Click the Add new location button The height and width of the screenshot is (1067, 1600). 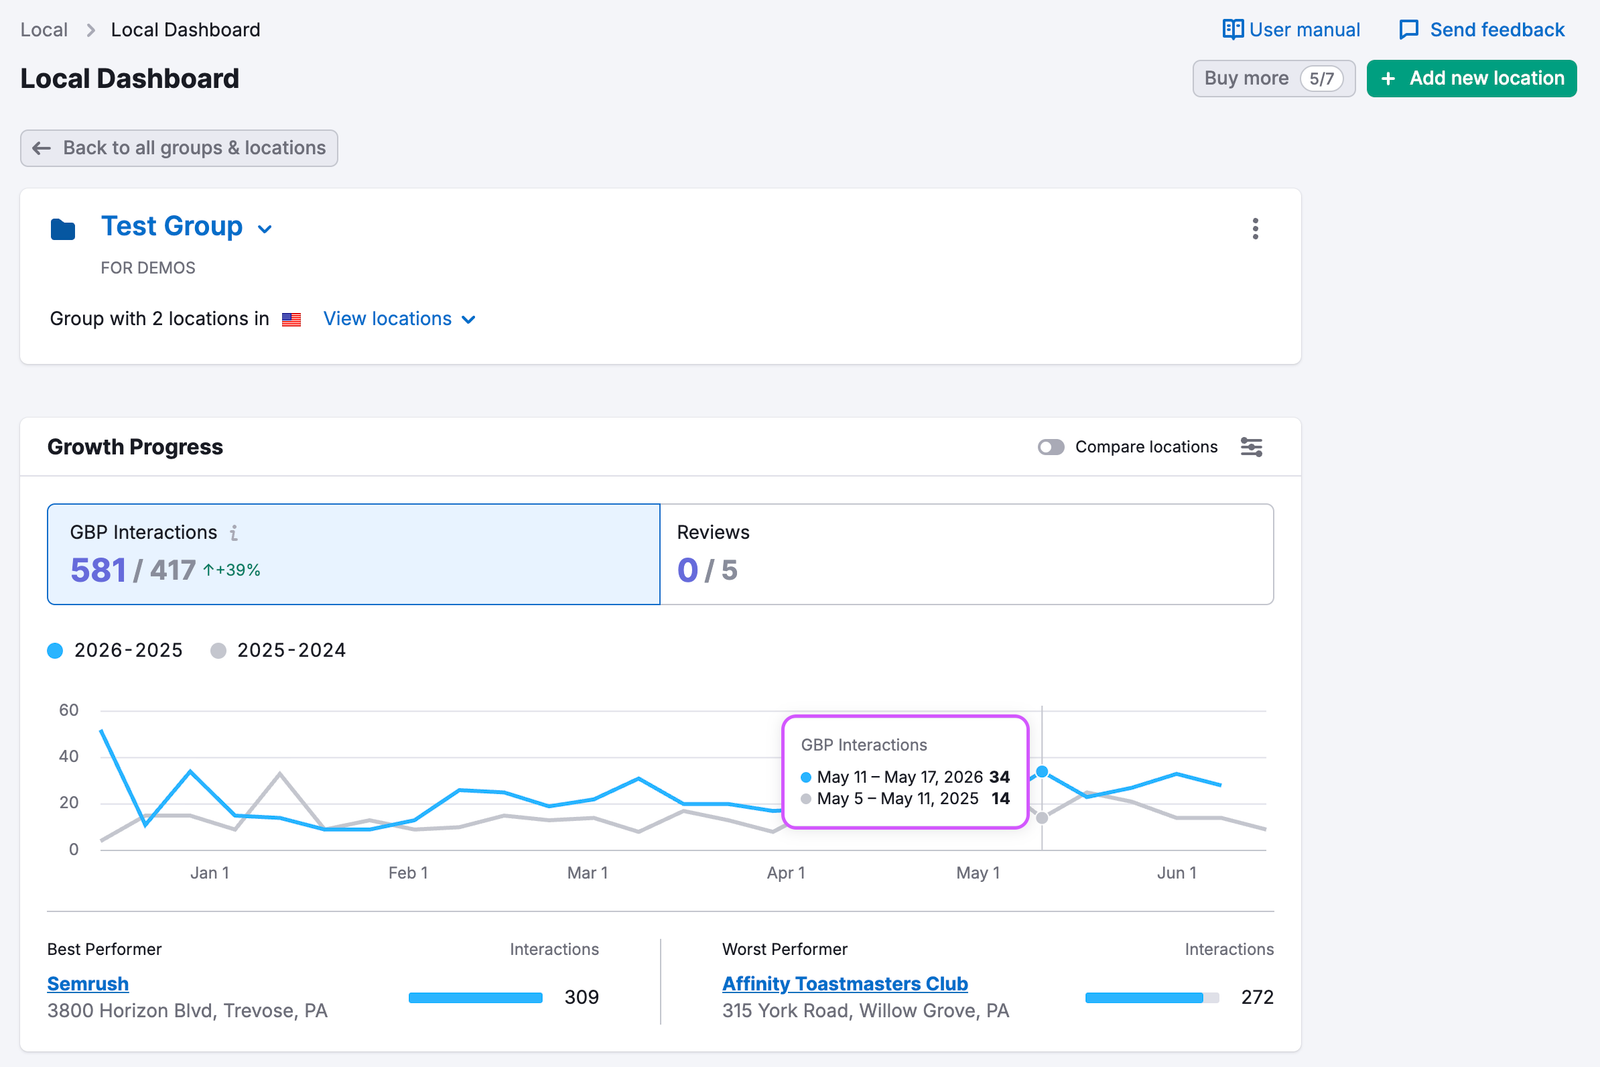1471,79
